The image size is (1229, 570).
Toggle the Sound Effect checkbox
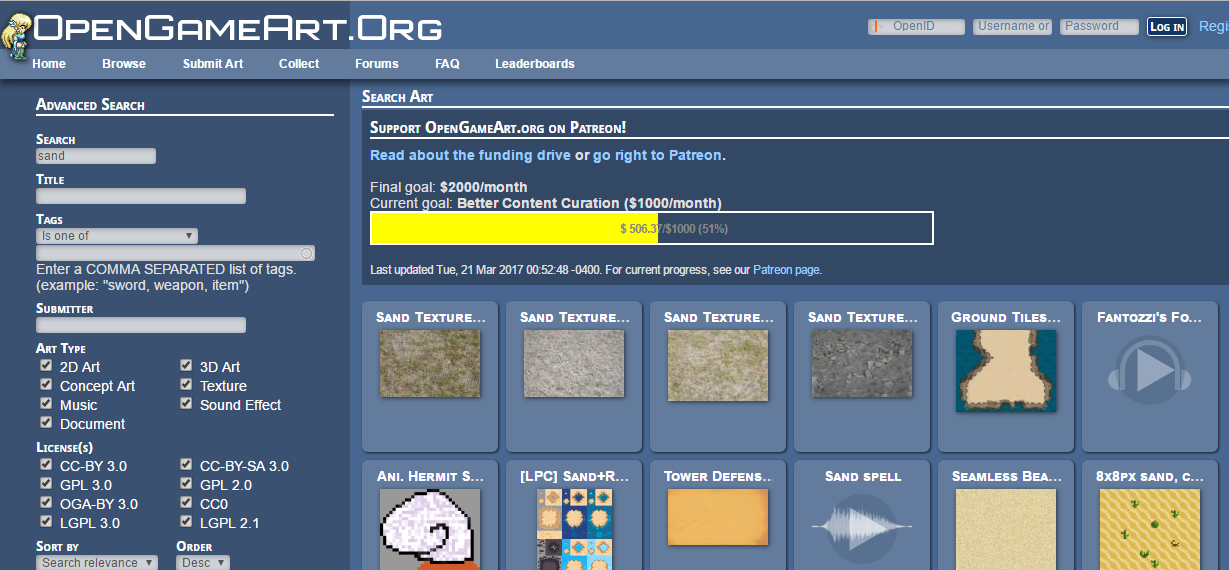tap(186, 404)
